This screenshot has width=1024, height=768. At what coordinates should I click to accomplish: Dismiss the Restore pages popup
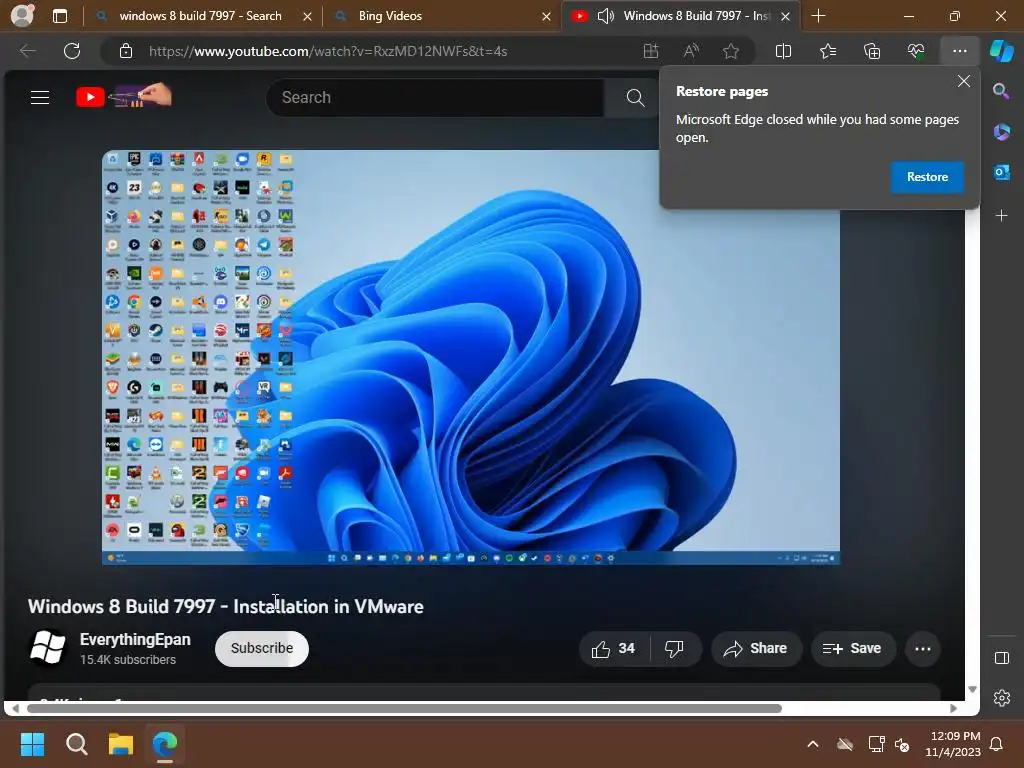click(x=963, y=81)
